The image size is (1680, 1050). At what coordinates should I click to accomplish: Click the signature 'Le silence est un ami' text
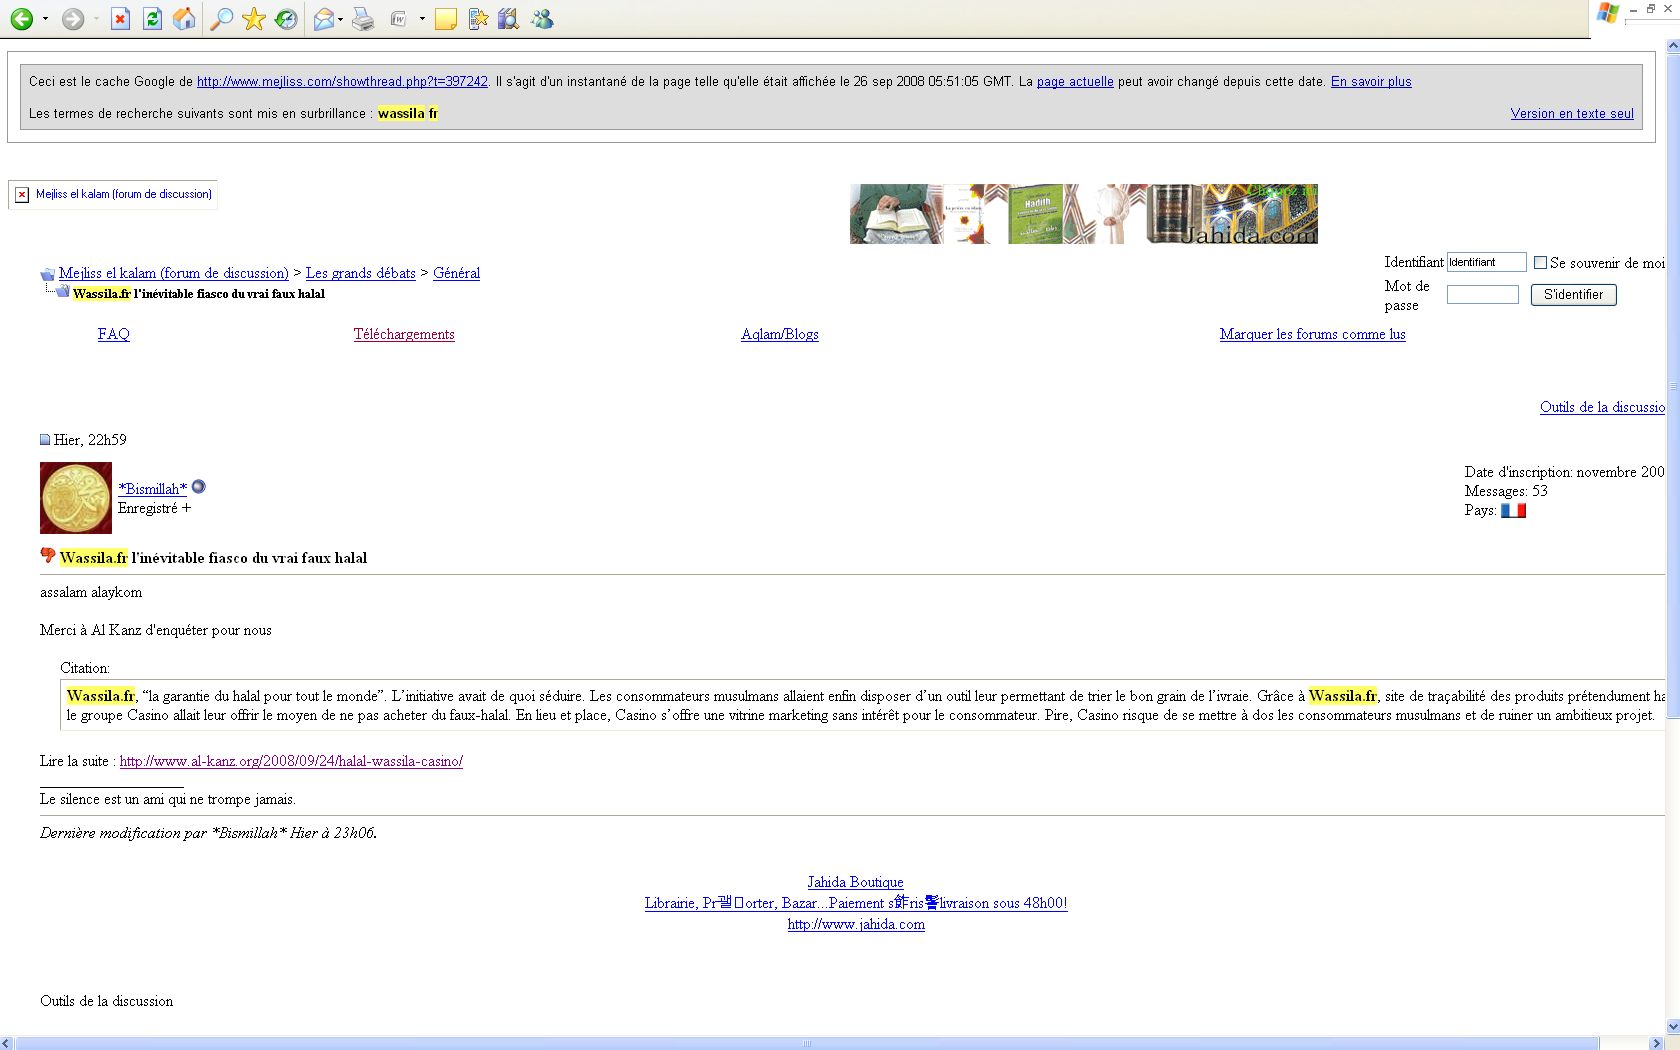click(168, 799)
